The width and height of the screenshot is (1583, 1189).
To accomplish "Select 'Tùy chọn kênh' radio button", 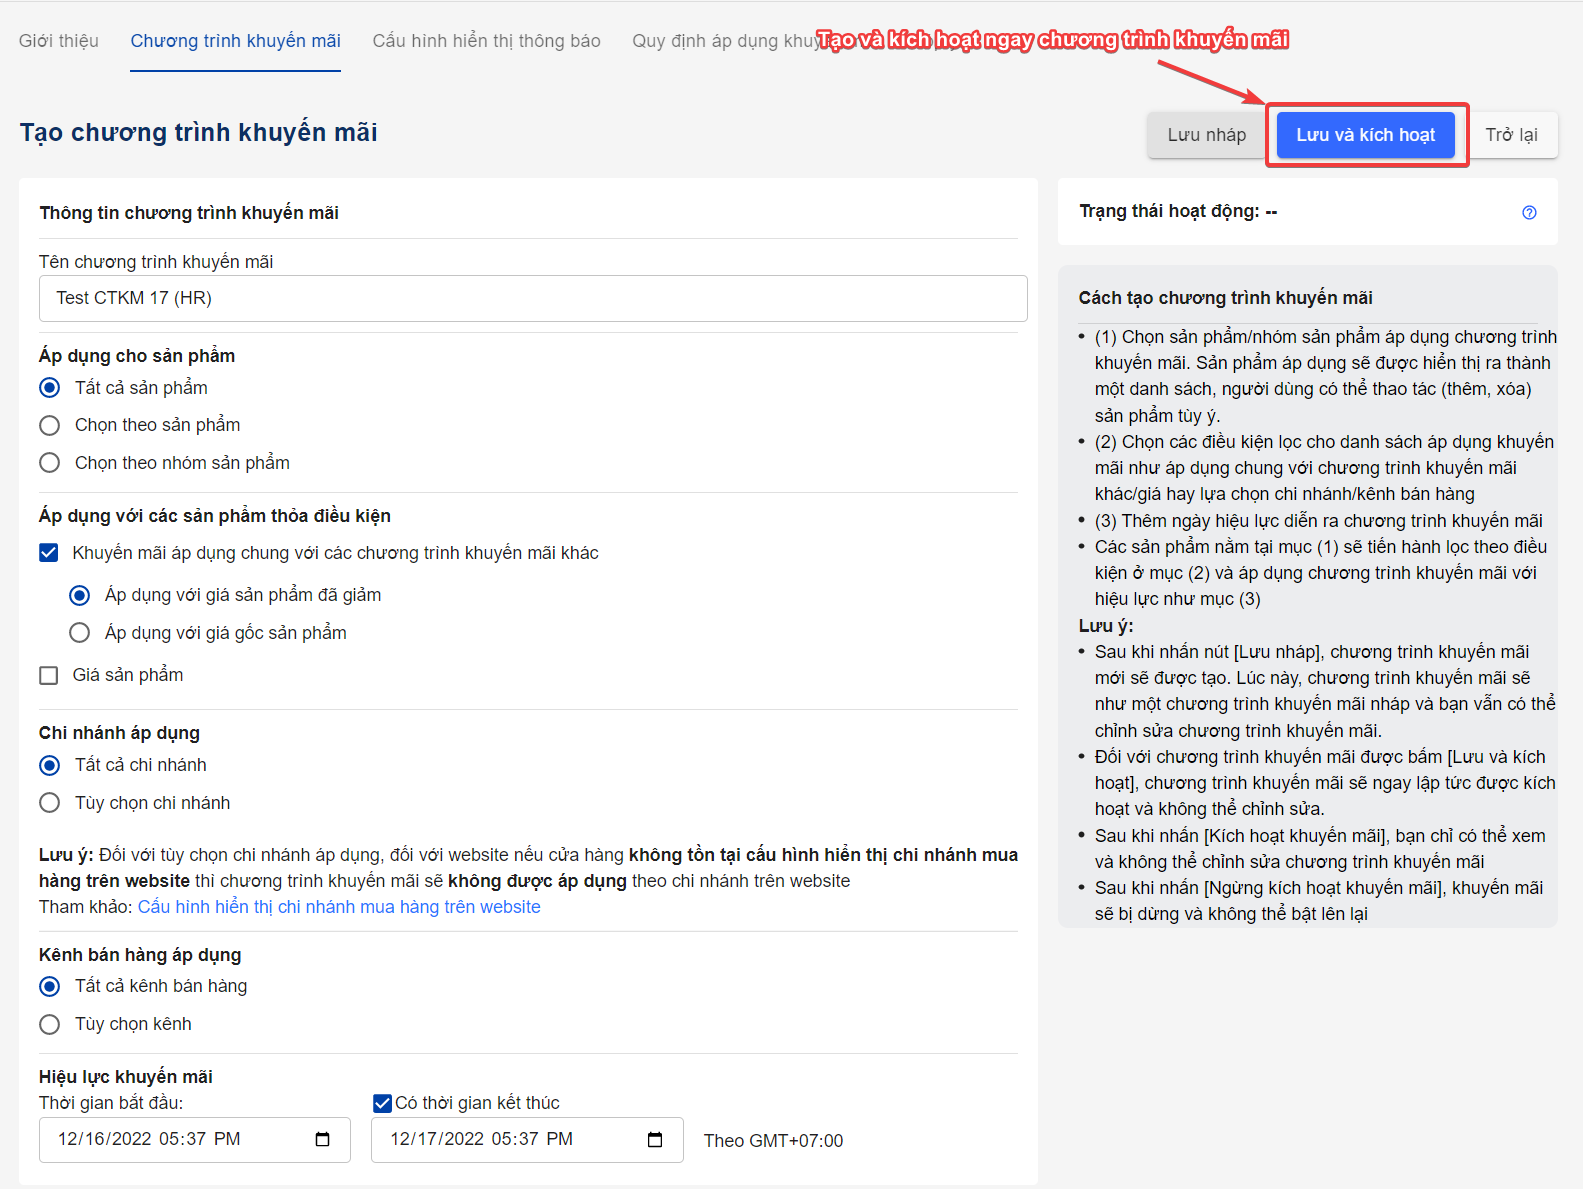I will click(49, 1024).
